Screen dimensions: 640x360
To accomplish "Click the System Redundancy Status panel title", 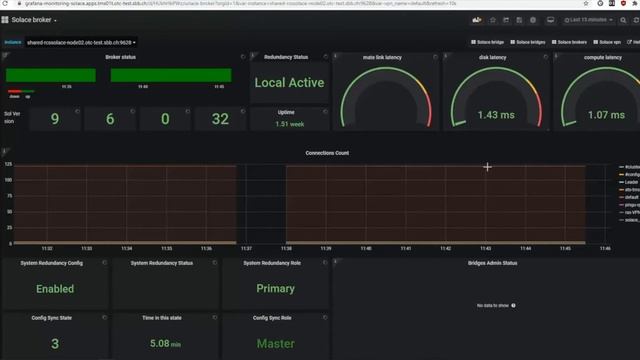I will tap(162, 263).
